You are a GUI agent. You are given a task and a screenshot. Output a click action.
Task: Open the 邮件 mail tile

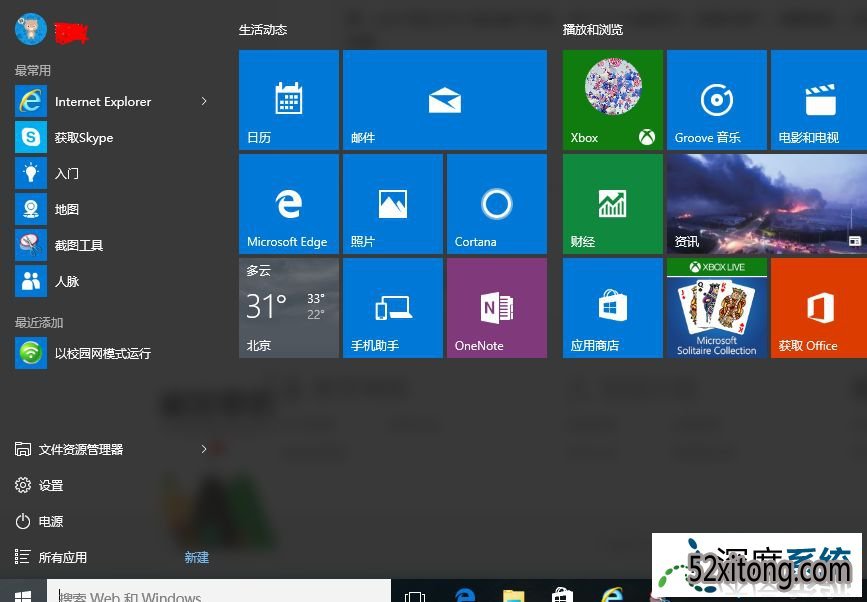(445, 100)
